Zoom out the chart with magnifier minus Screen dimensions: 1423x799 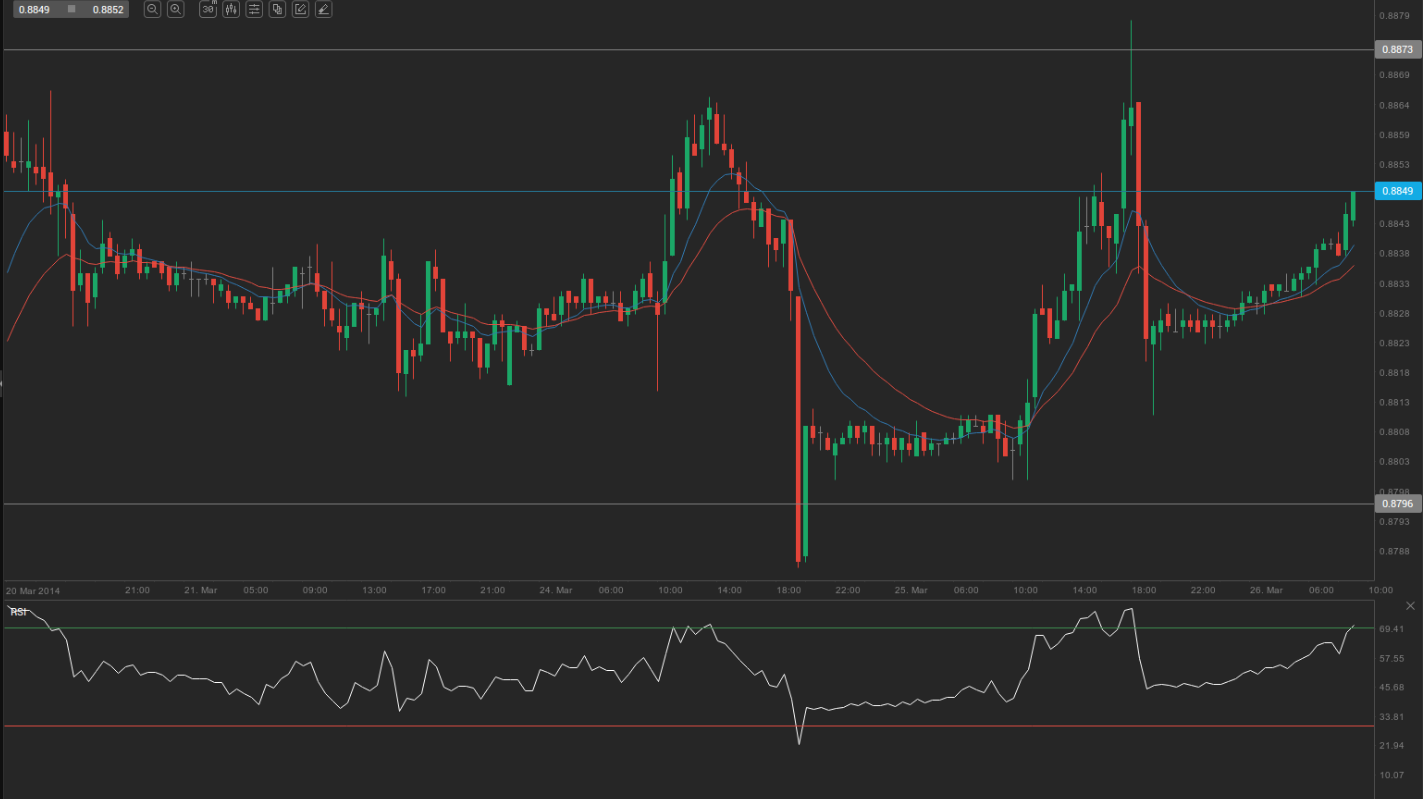[x=152, y=9]
